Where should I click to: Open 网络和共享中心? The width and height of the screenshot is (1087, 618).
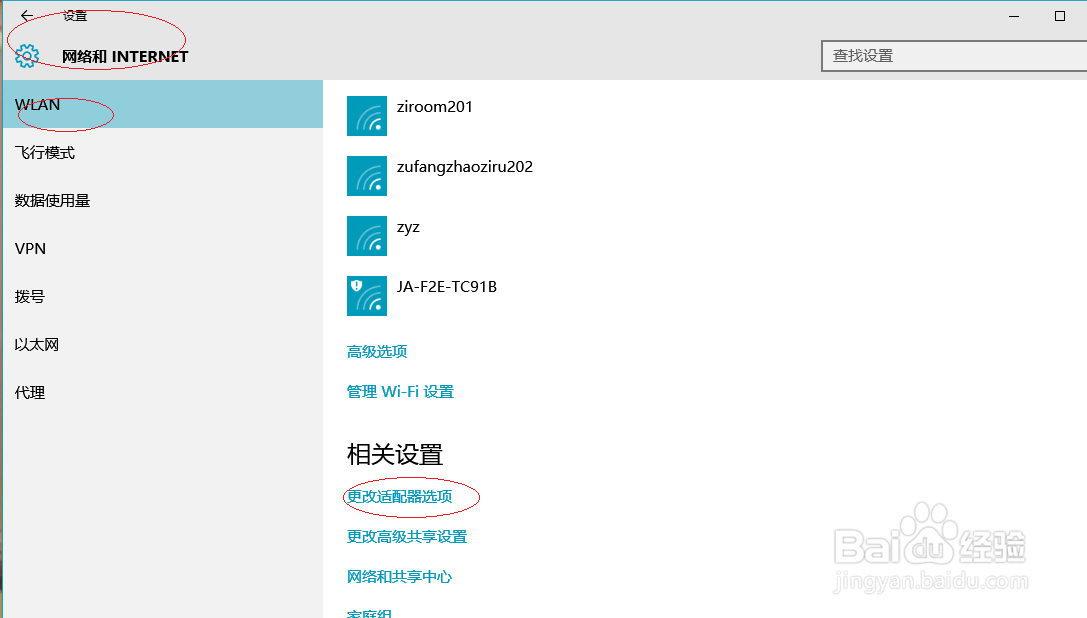point(399,576)
